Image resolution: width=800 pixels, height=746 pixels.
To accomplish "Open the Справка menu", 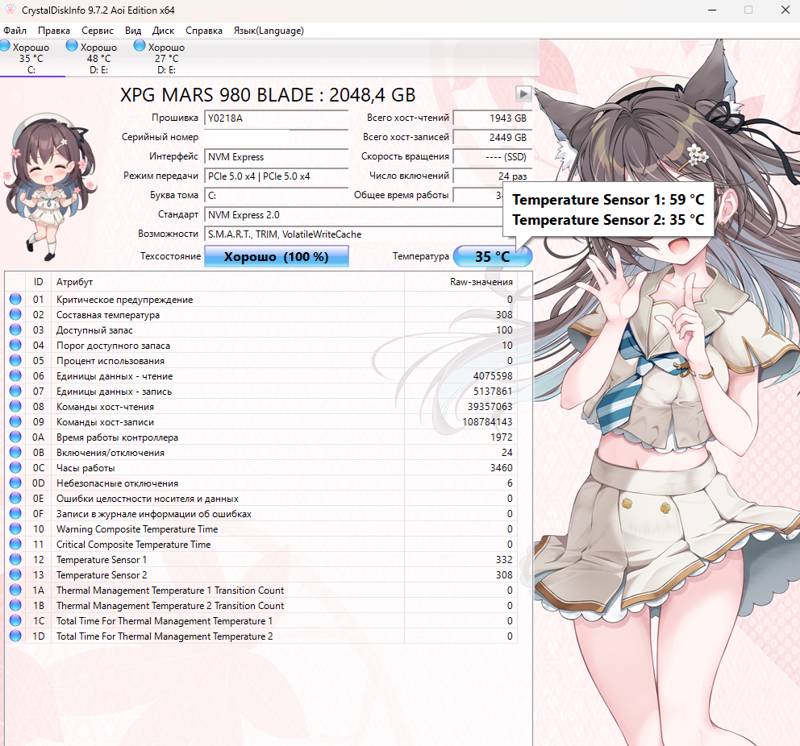I will pos(204,31).
